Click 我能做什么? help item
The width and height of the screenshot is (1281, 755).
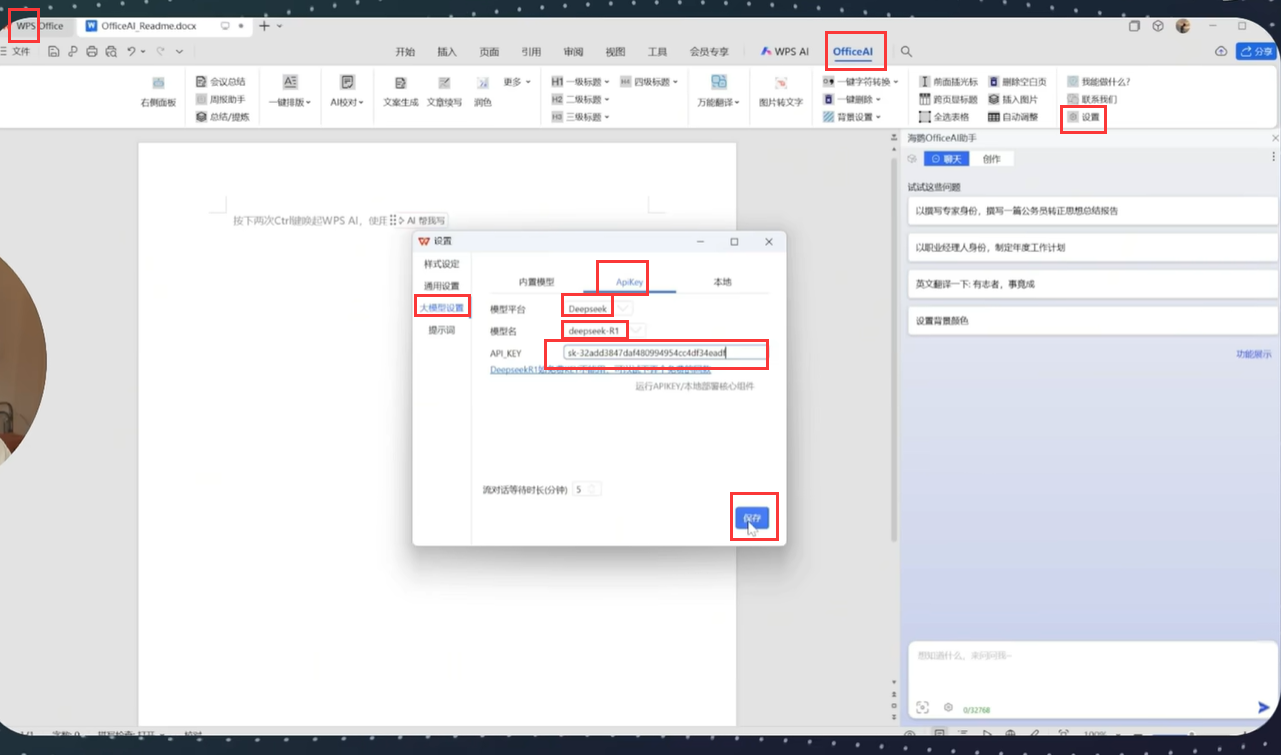[1098, 82]
